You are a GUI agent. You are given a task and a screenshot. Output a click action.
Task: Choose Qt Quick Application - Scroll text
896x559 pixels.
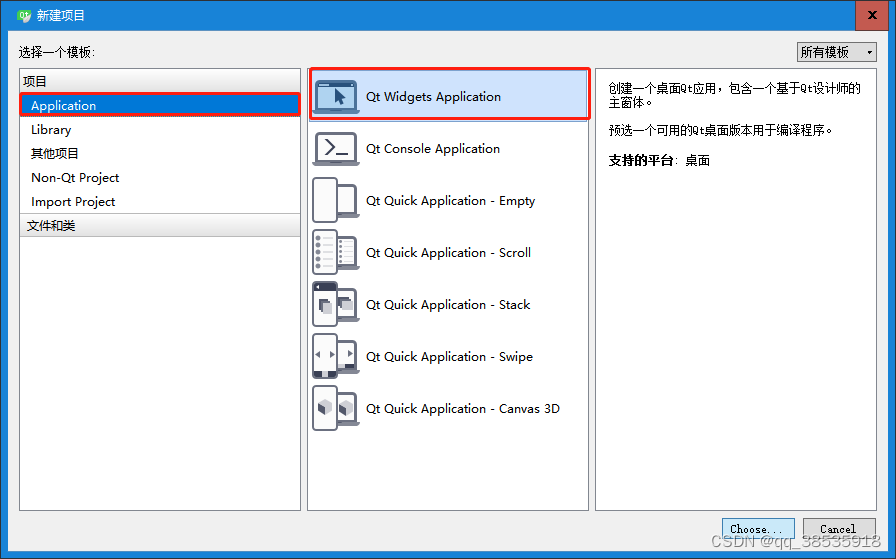point(449,253)
